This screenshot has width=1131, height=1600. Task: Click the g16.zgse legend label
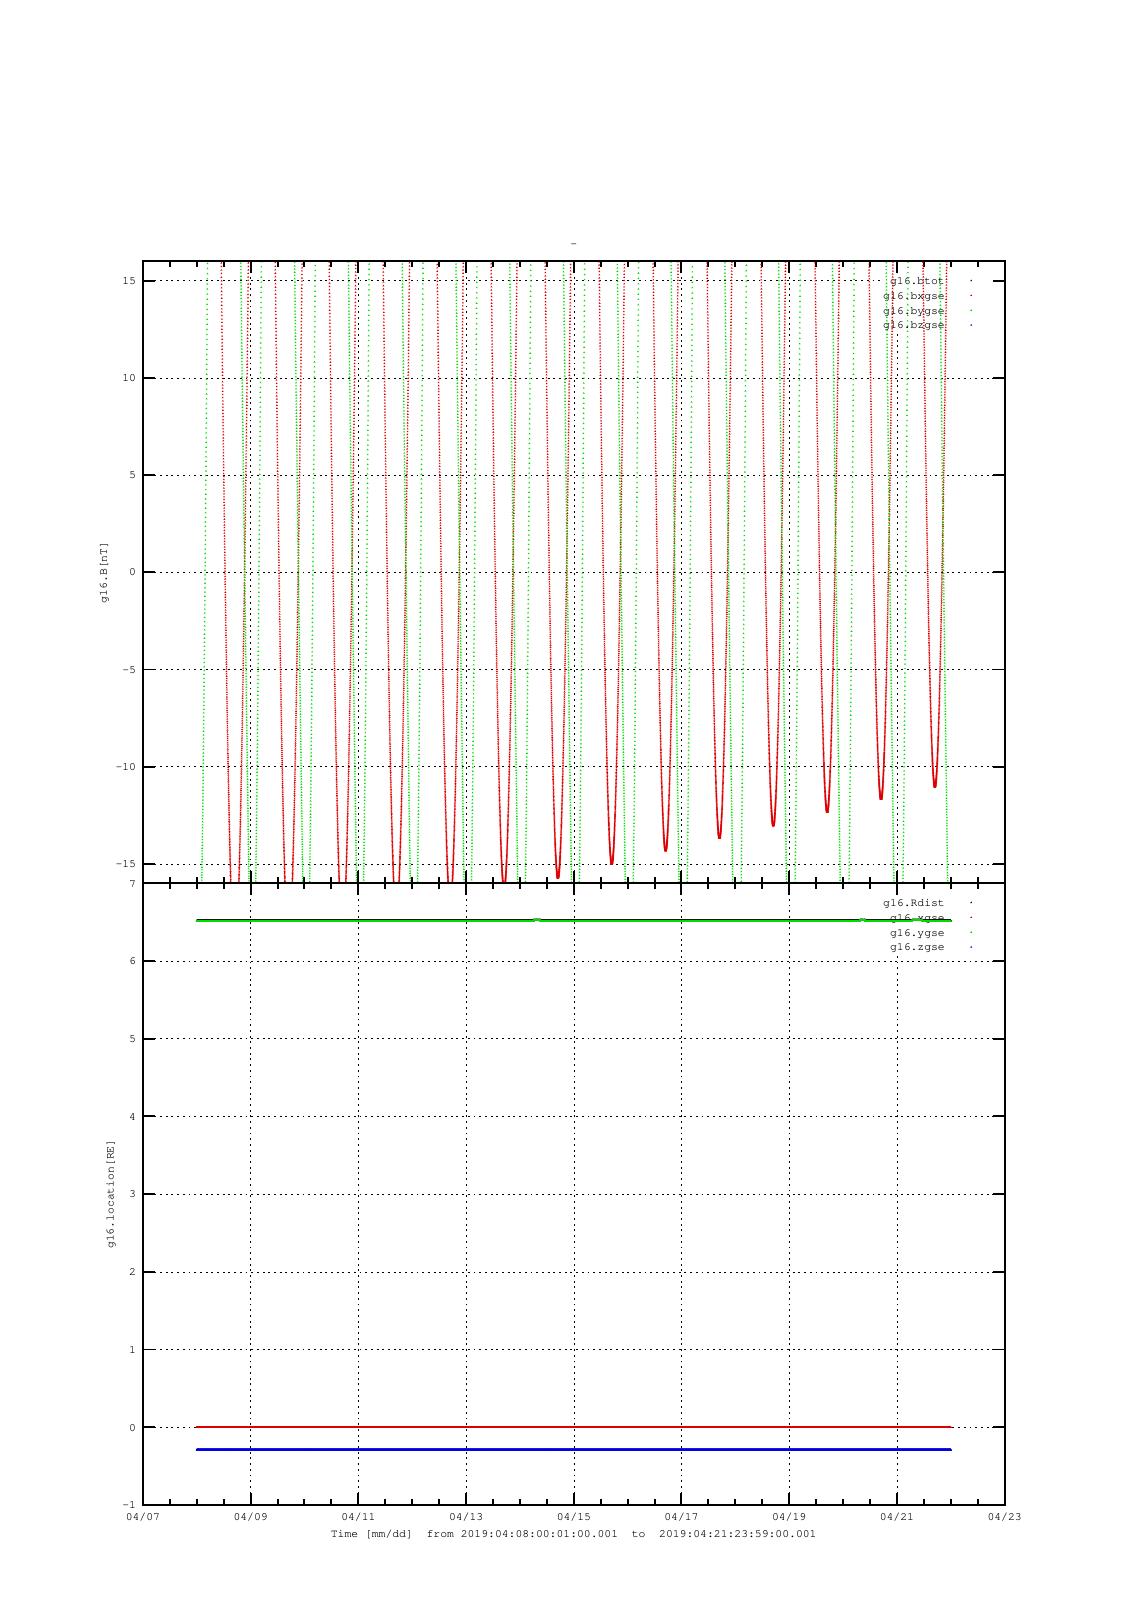pos(917,947)
